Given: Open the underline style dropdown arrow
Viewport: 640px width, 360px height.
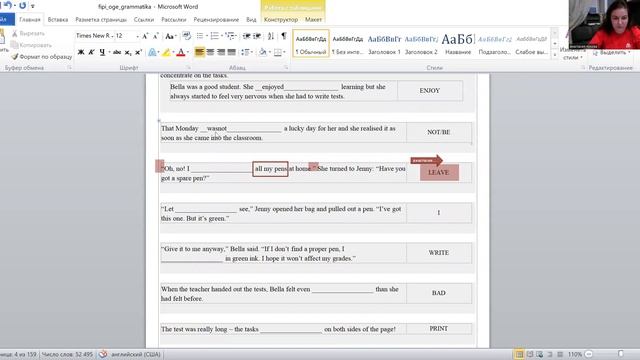Looking at the screenshot, I should click(x=109, y=52).
